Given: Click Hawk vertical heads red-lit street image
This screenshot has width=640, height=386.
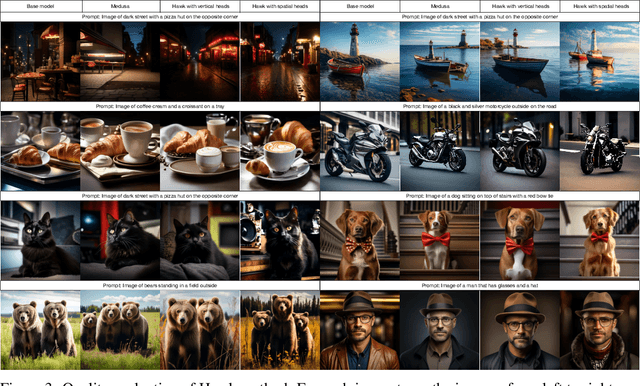Looking at the screenshot, I should (200, 62).
